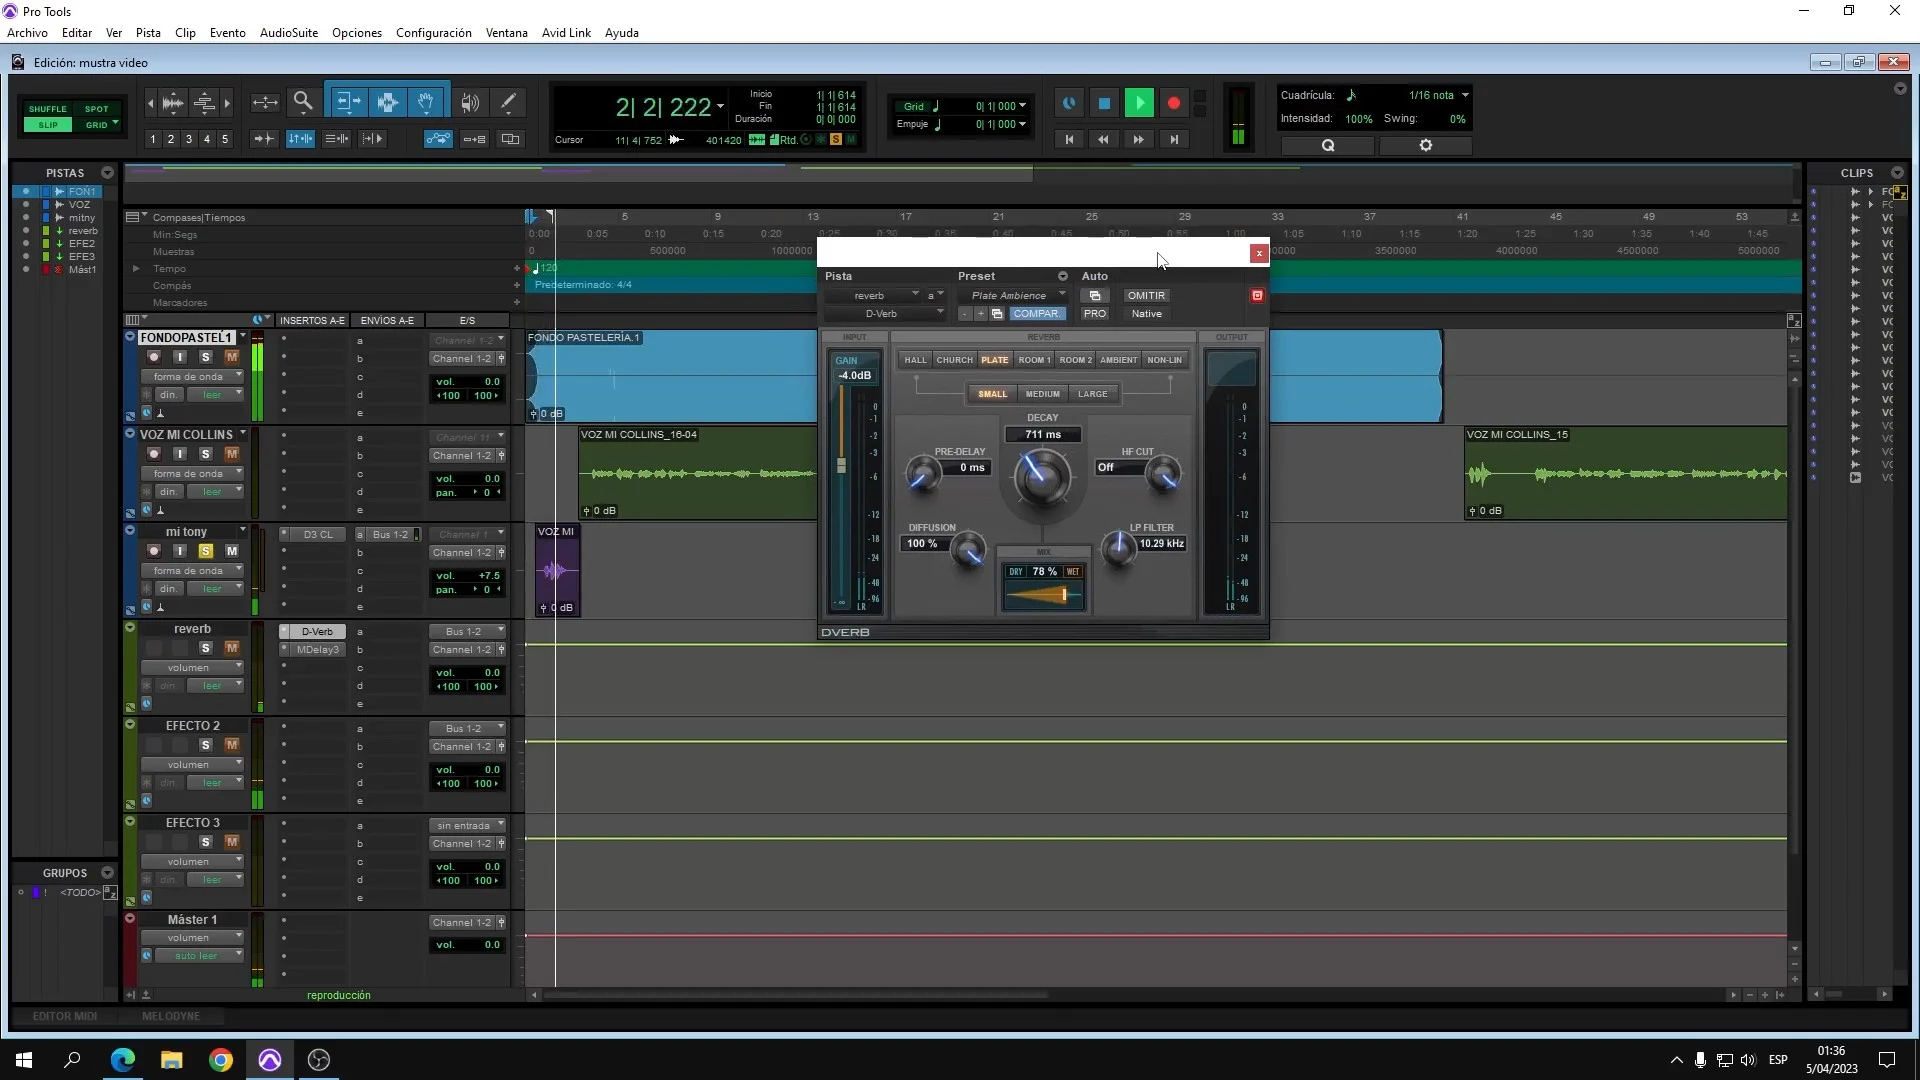Open Google Chrome from the taskbar

click(x=221, y=1059)
